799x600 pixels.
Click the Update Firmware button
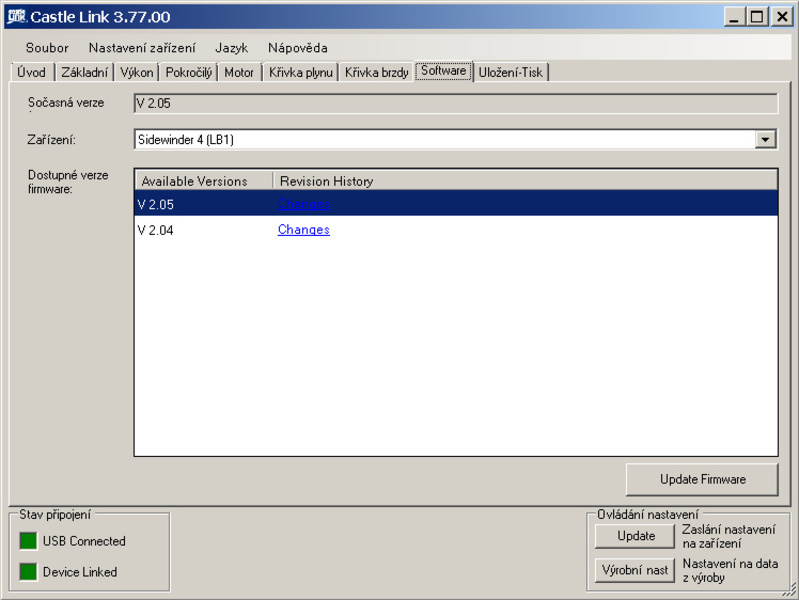click(x=702, y=479)
